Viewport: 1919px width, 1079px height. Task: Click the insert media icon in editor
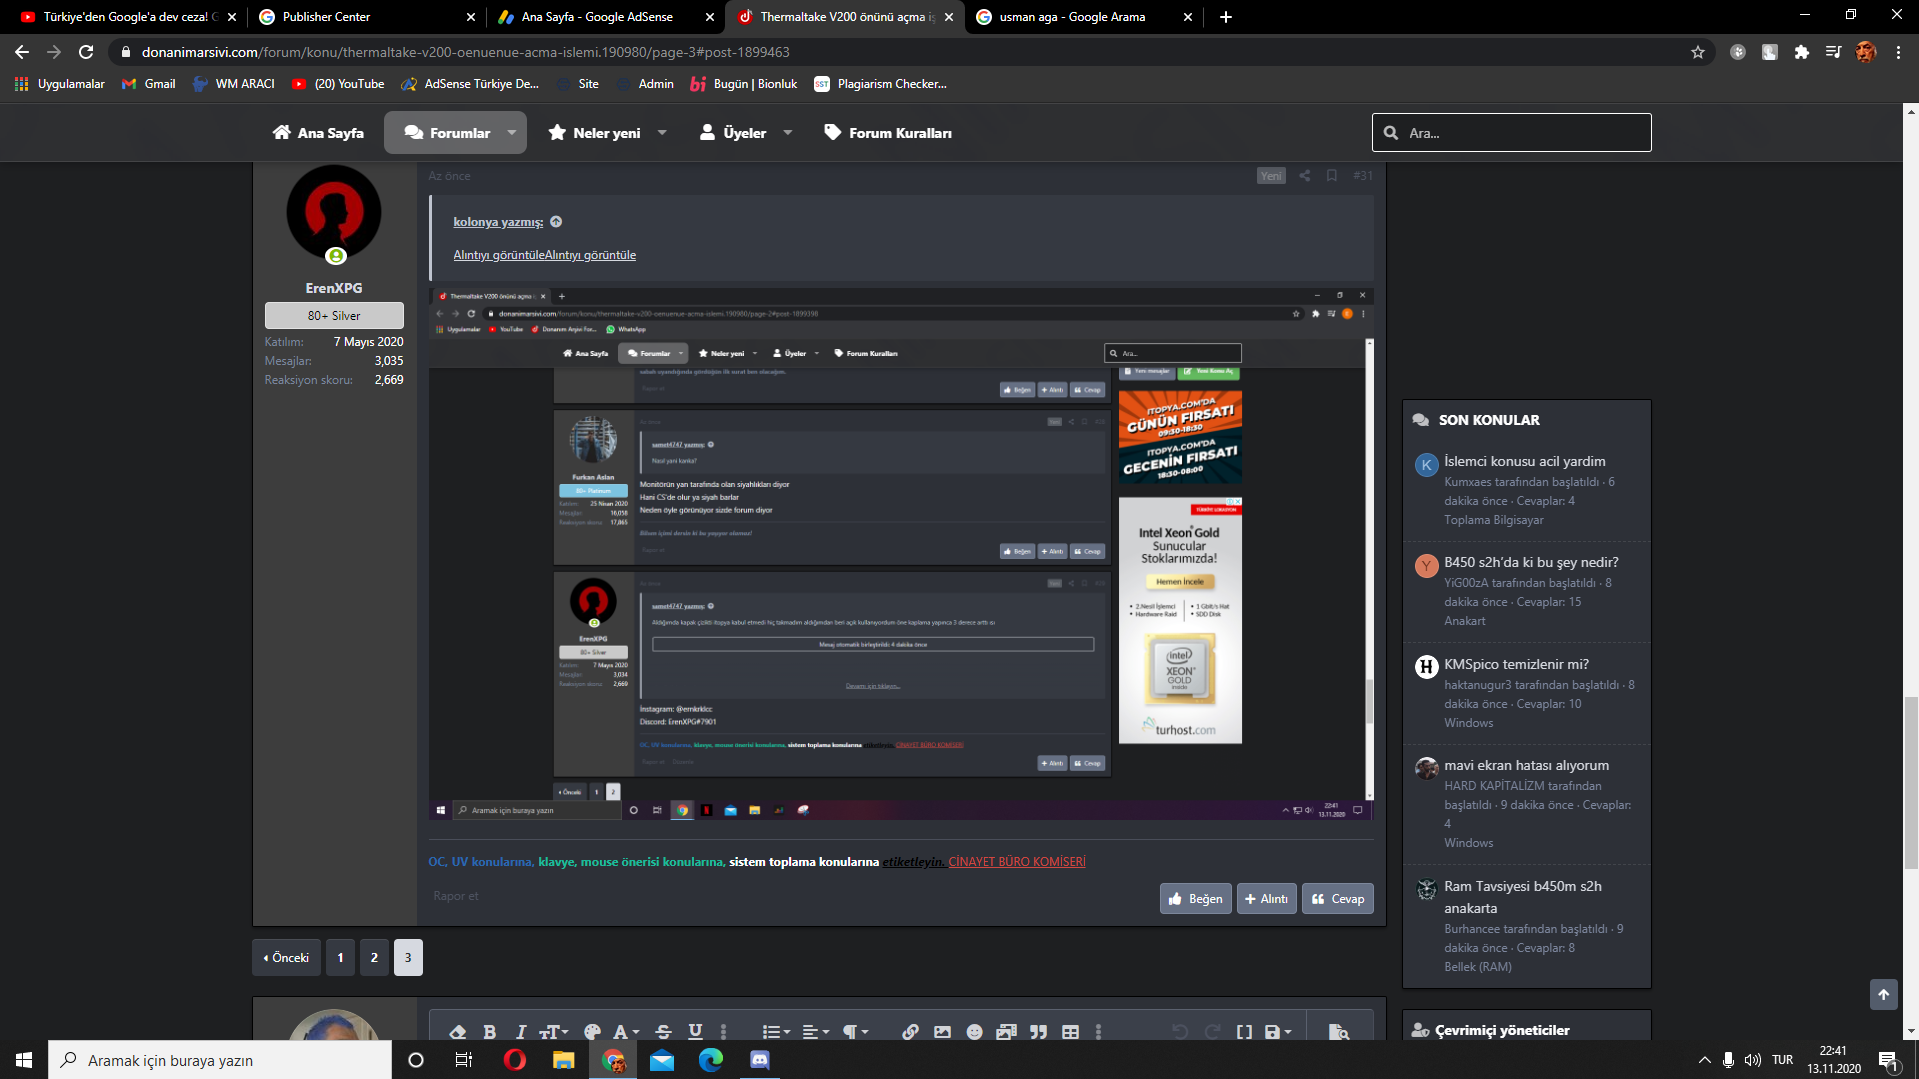[x=1006, y=1031]
